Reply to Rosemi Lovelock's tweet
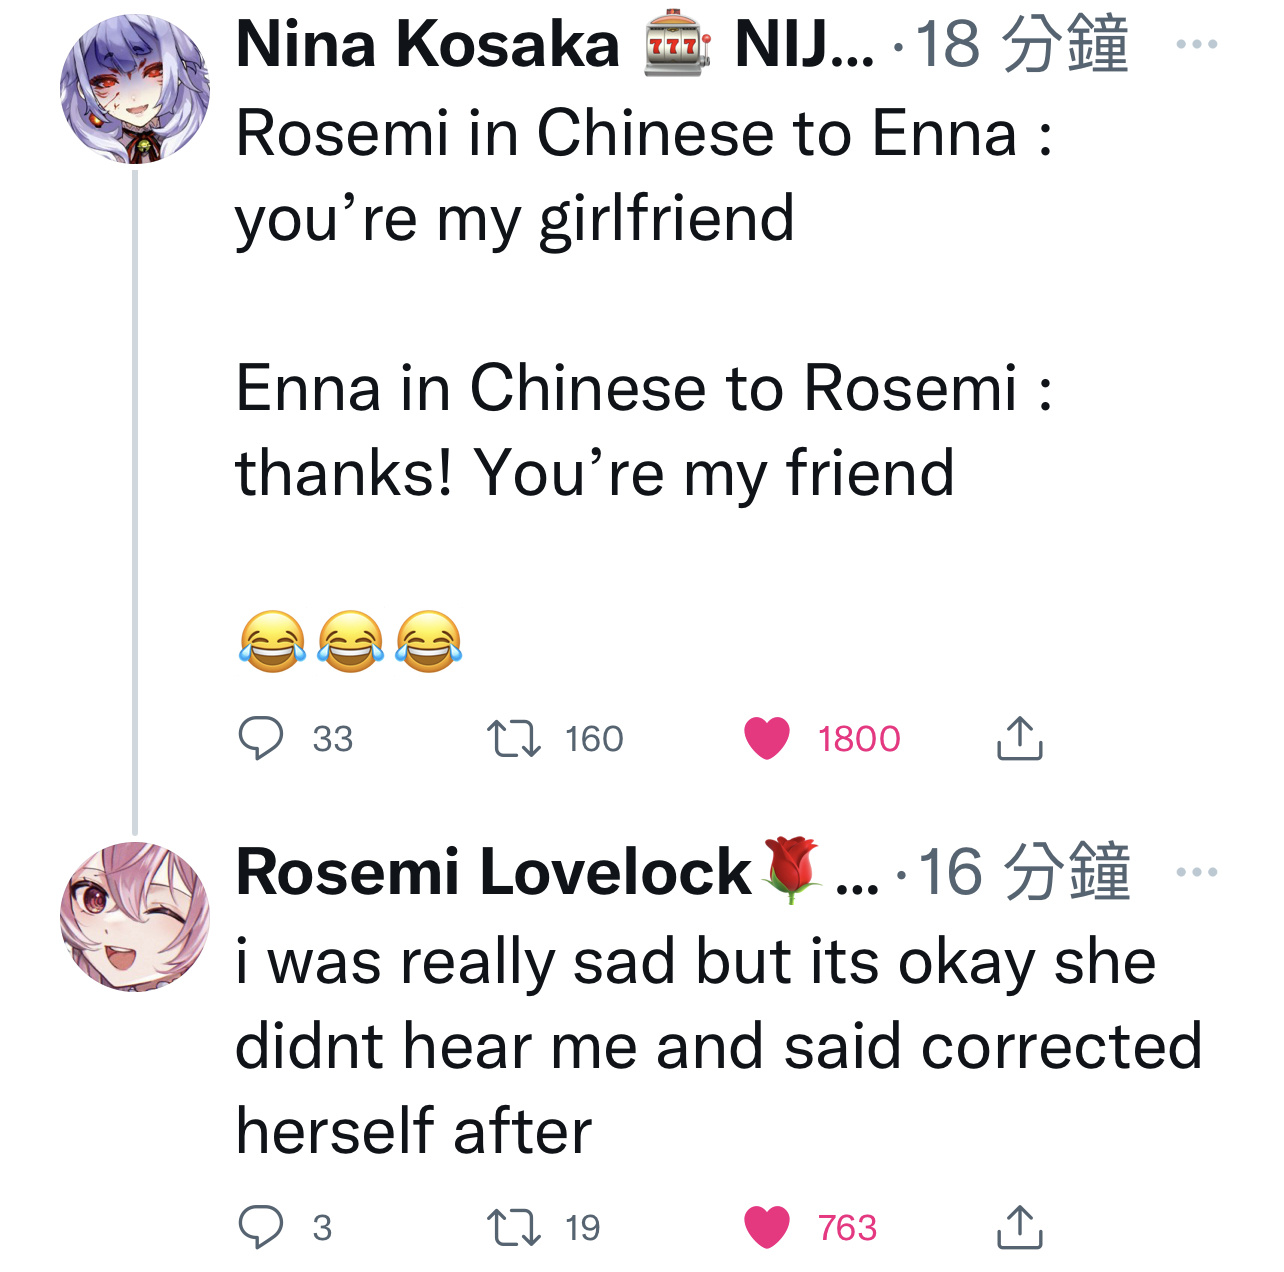 261,1227
